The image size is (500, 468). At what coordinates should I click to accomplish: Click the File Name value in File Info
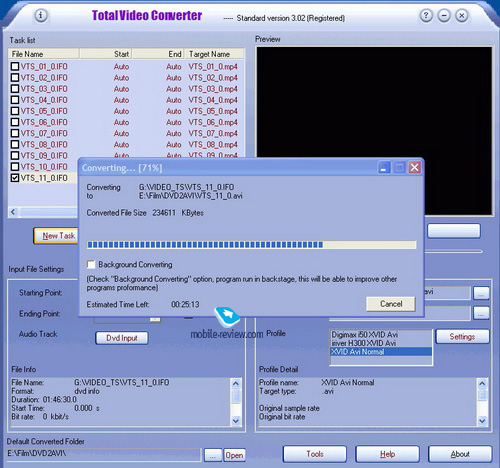(x=122, y=382)
